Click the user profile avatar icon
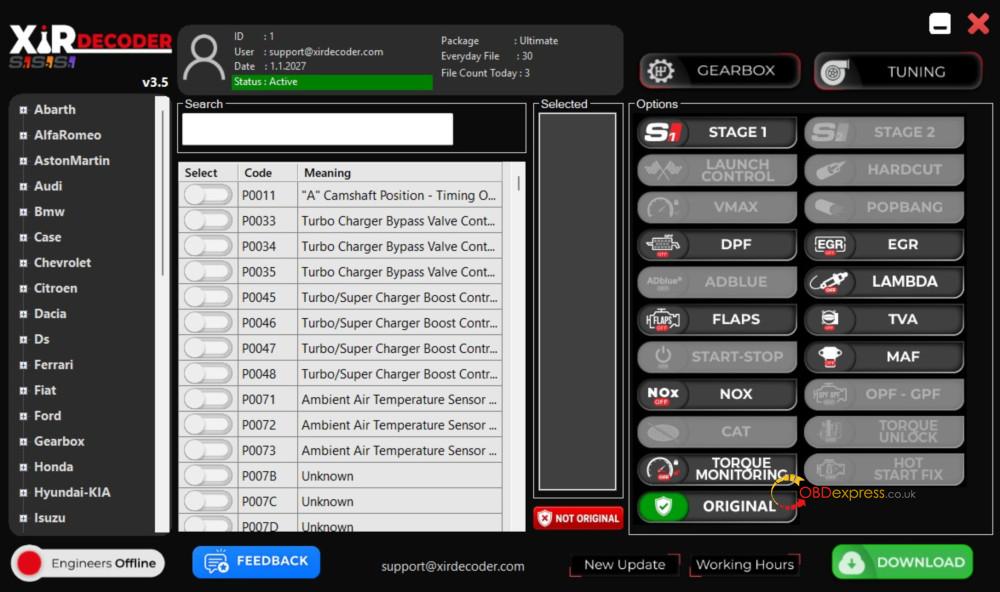This screenshot has height=592, width=1000. tap(204, 58)
